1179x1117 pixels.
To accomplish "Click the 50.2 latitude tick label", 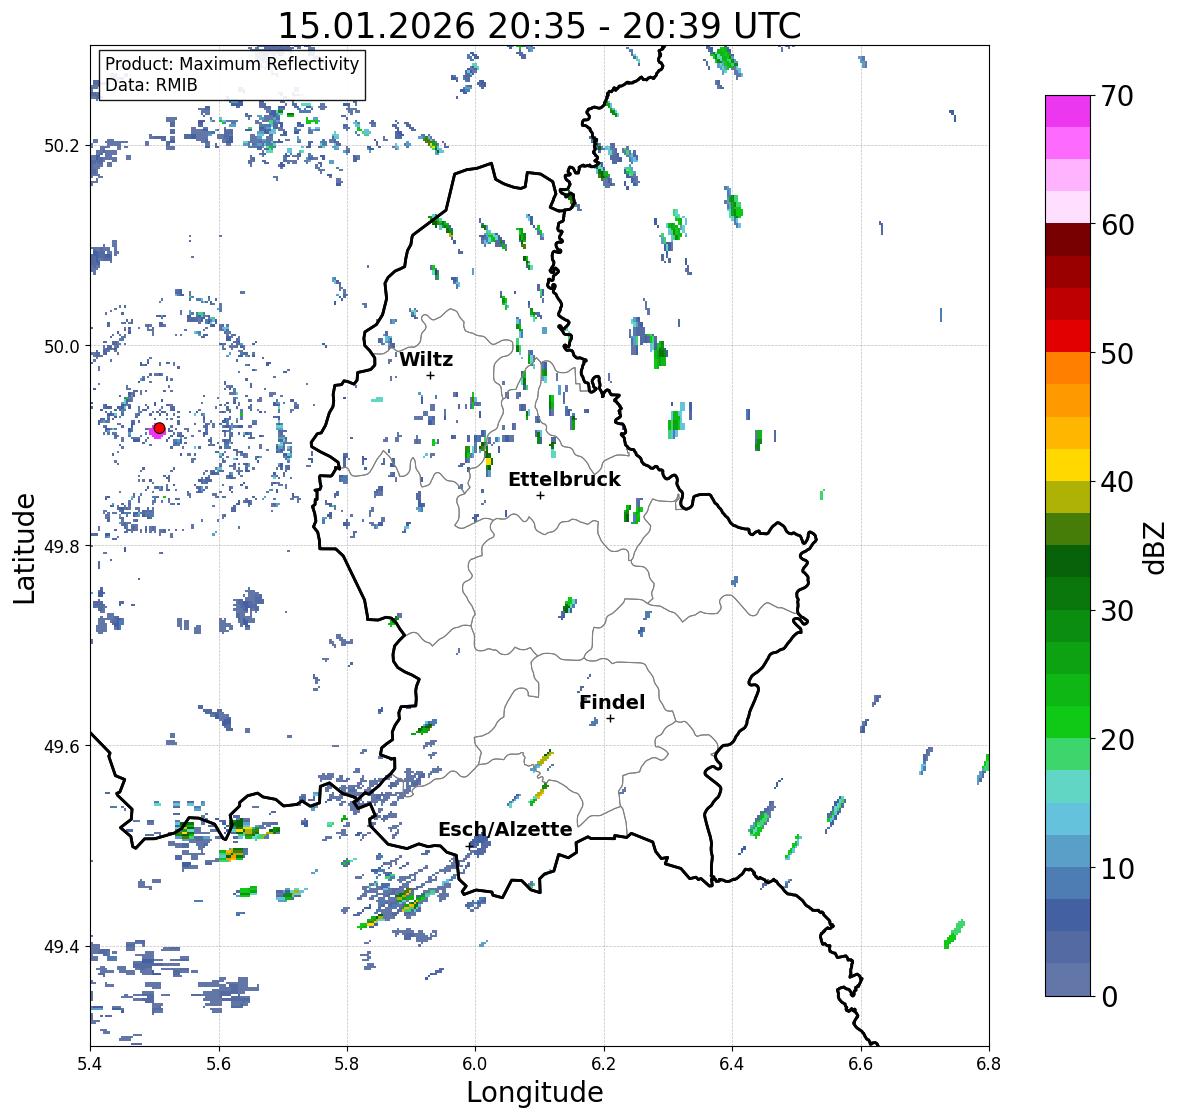I will coord(62,146).
